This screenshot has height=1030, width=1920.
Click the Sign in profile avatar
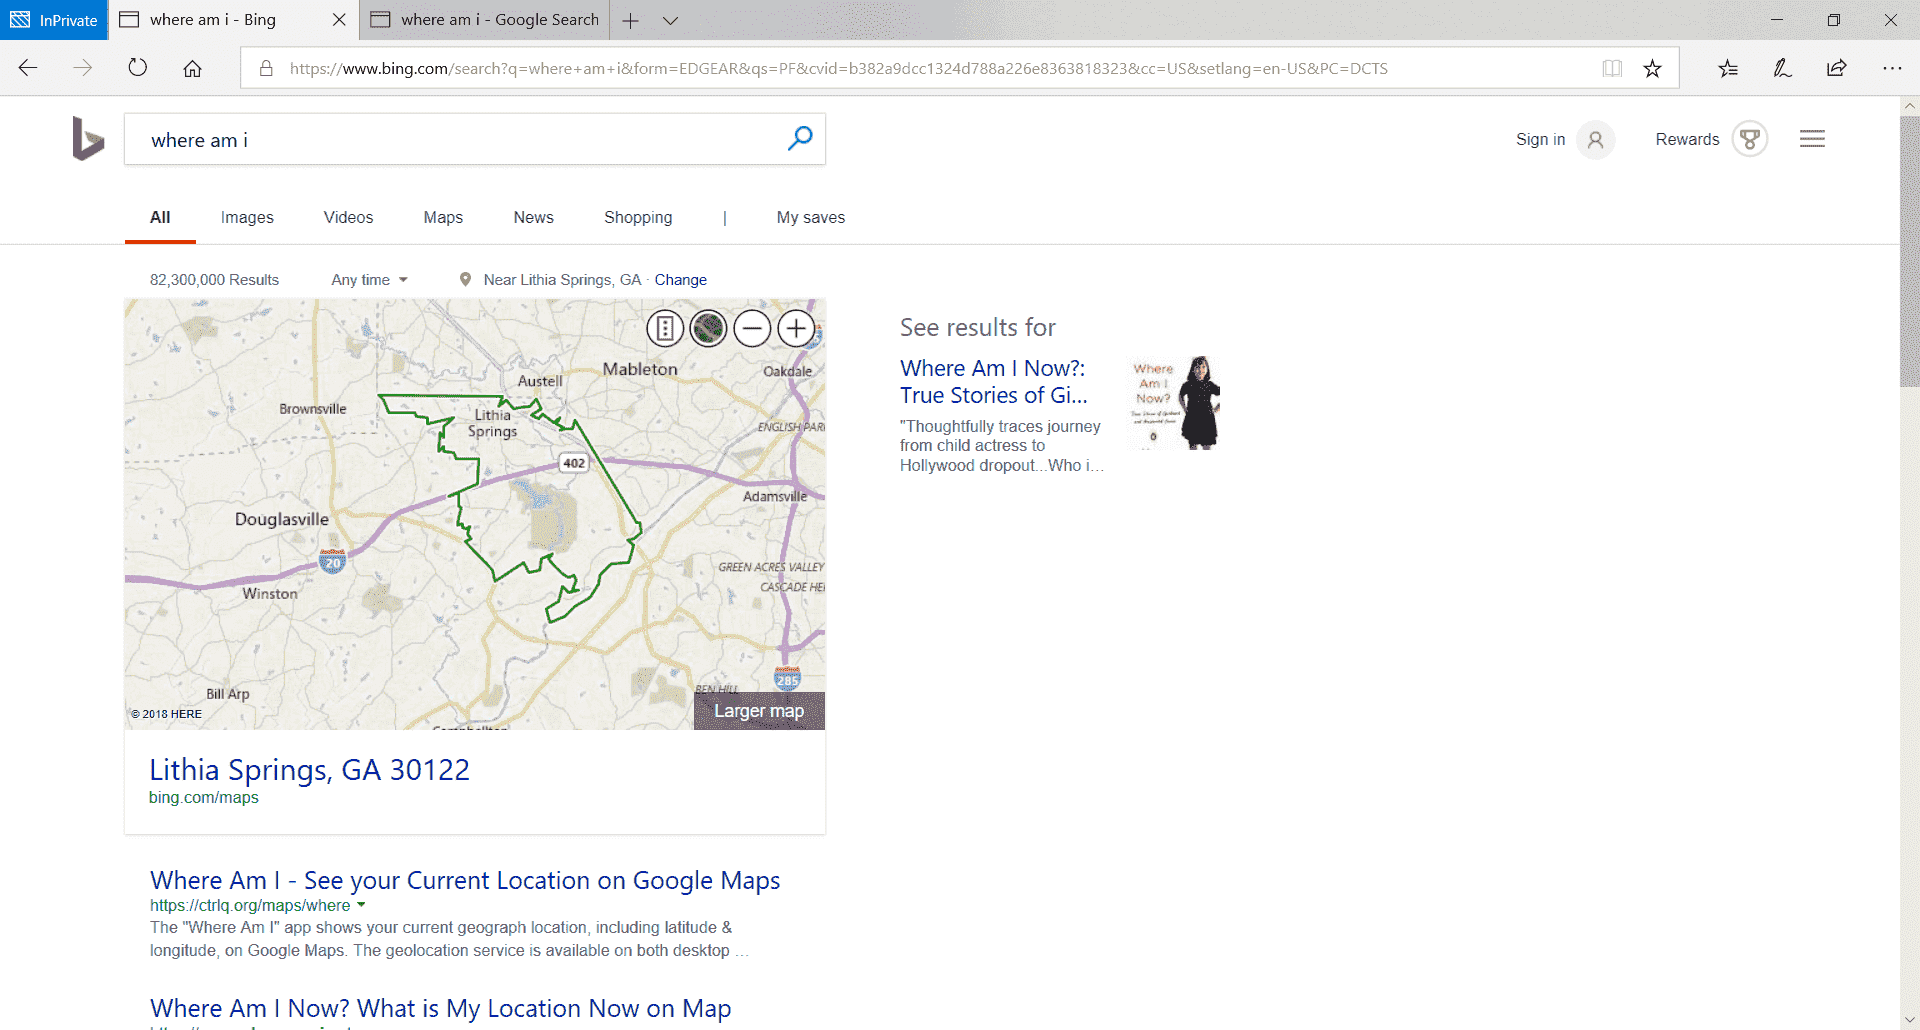pyautogui.click(x=1595, y=139)
